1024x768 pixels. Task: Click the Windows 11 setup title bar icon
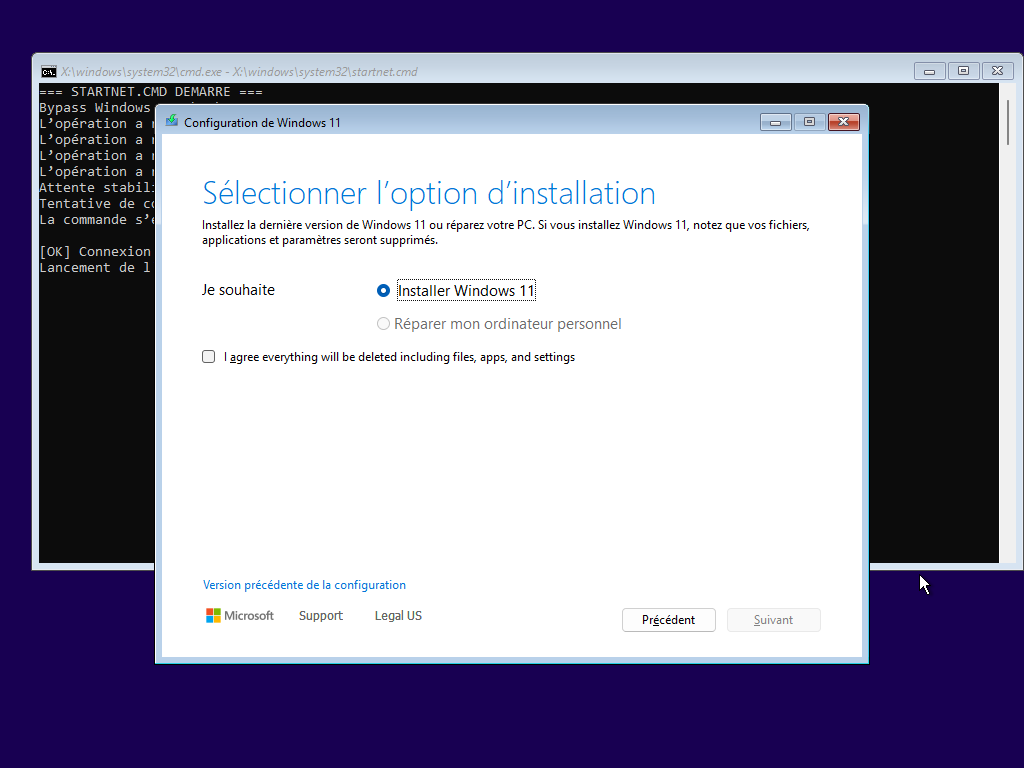(172, 122)
